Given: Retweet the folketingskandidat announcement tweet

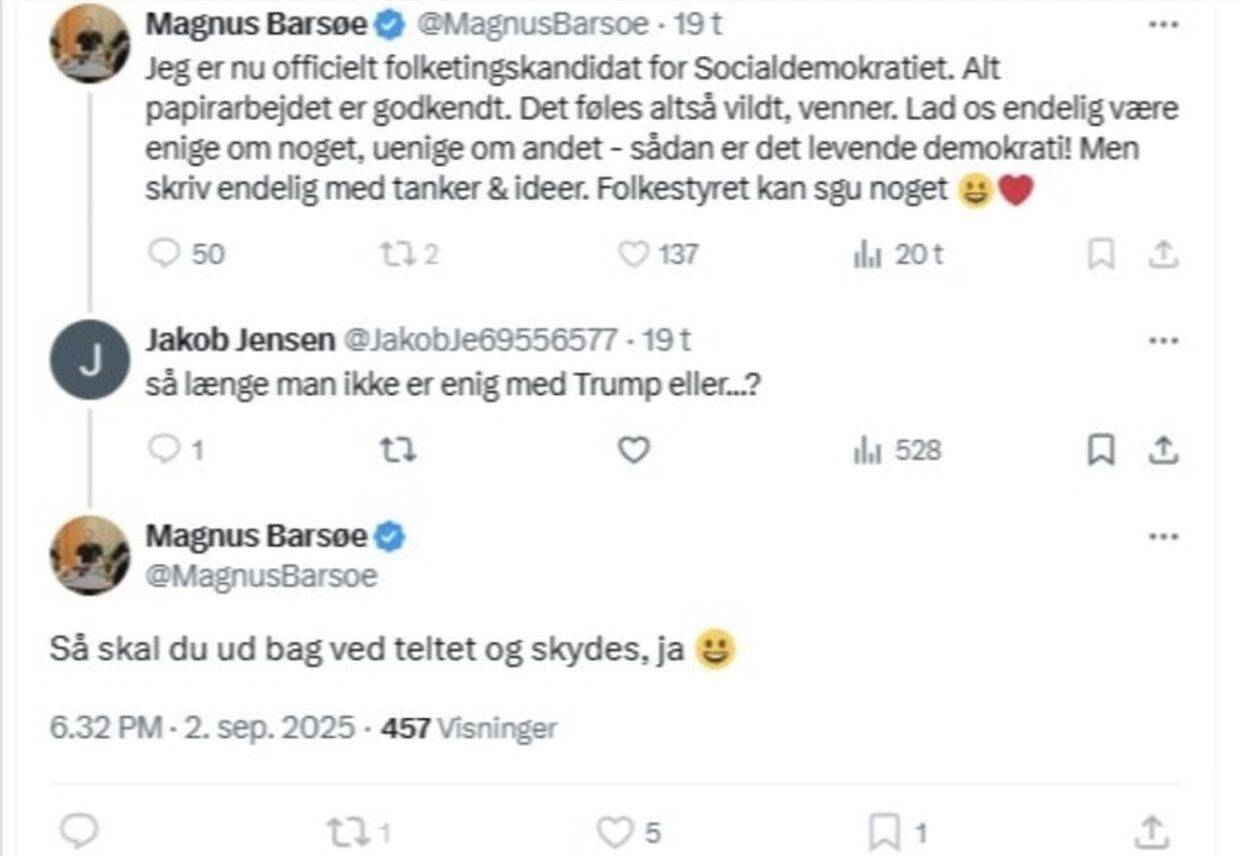Looking at the screenshot, I should pos(397,255).
